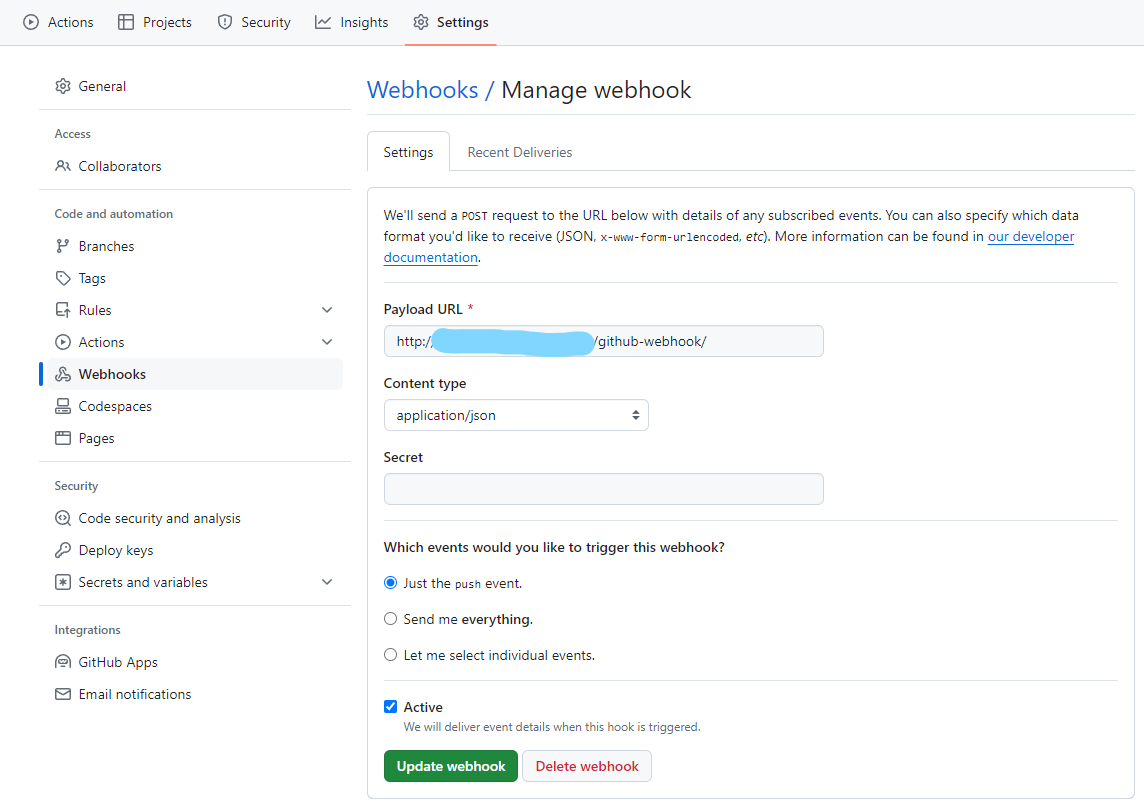Click the Deploy keys key icon
This screenshot has height=807, width=1144.
click(x=63, y=550)
